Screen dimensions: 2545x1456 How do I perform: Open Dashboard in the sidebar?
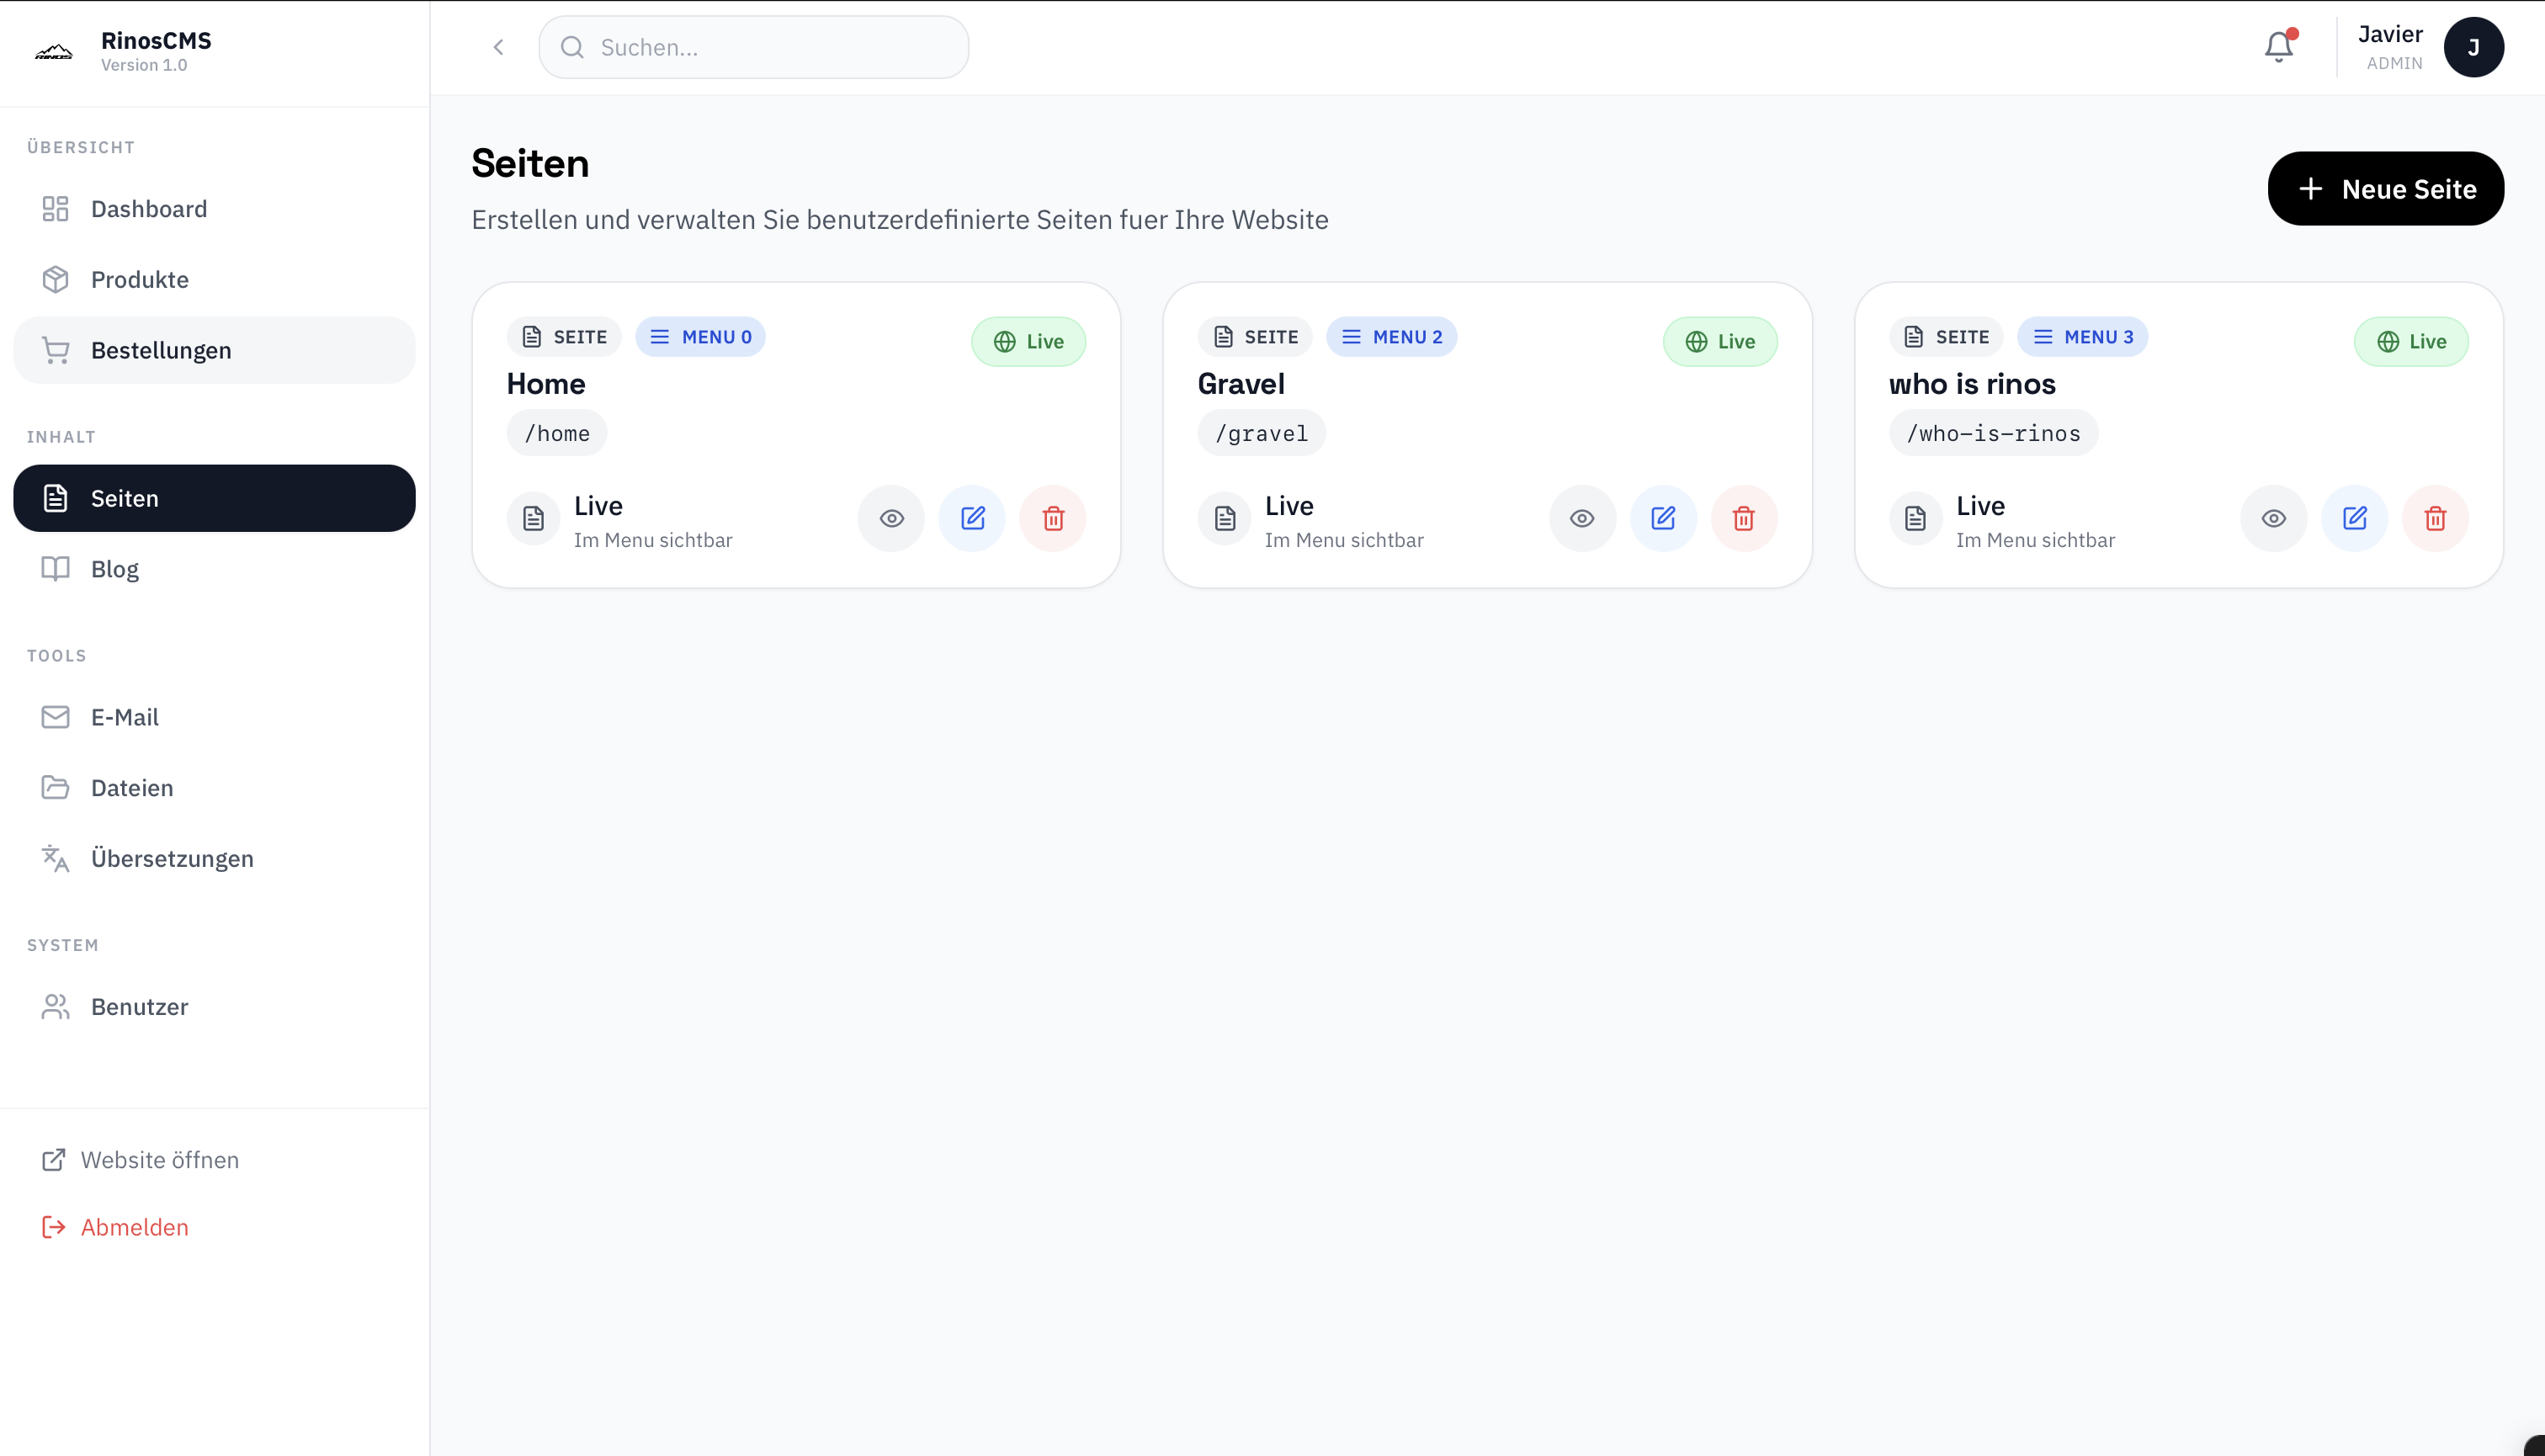(x=214, y=209)
